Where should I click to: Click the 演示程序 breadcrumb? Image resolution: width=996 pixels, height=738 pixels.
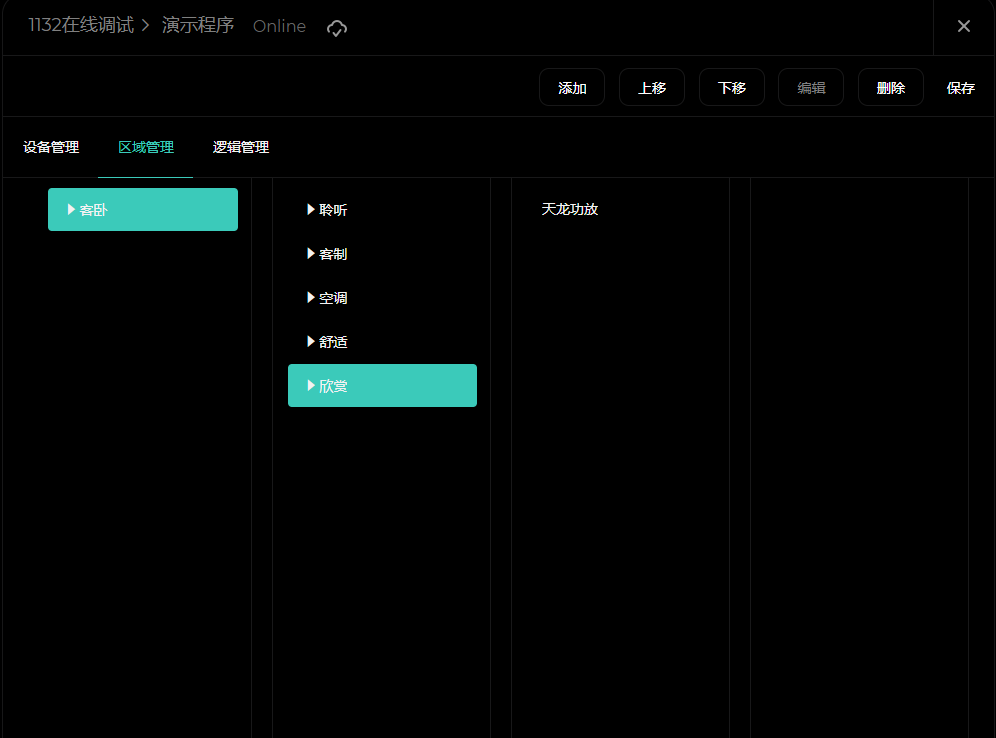click(x=198, y=25)
